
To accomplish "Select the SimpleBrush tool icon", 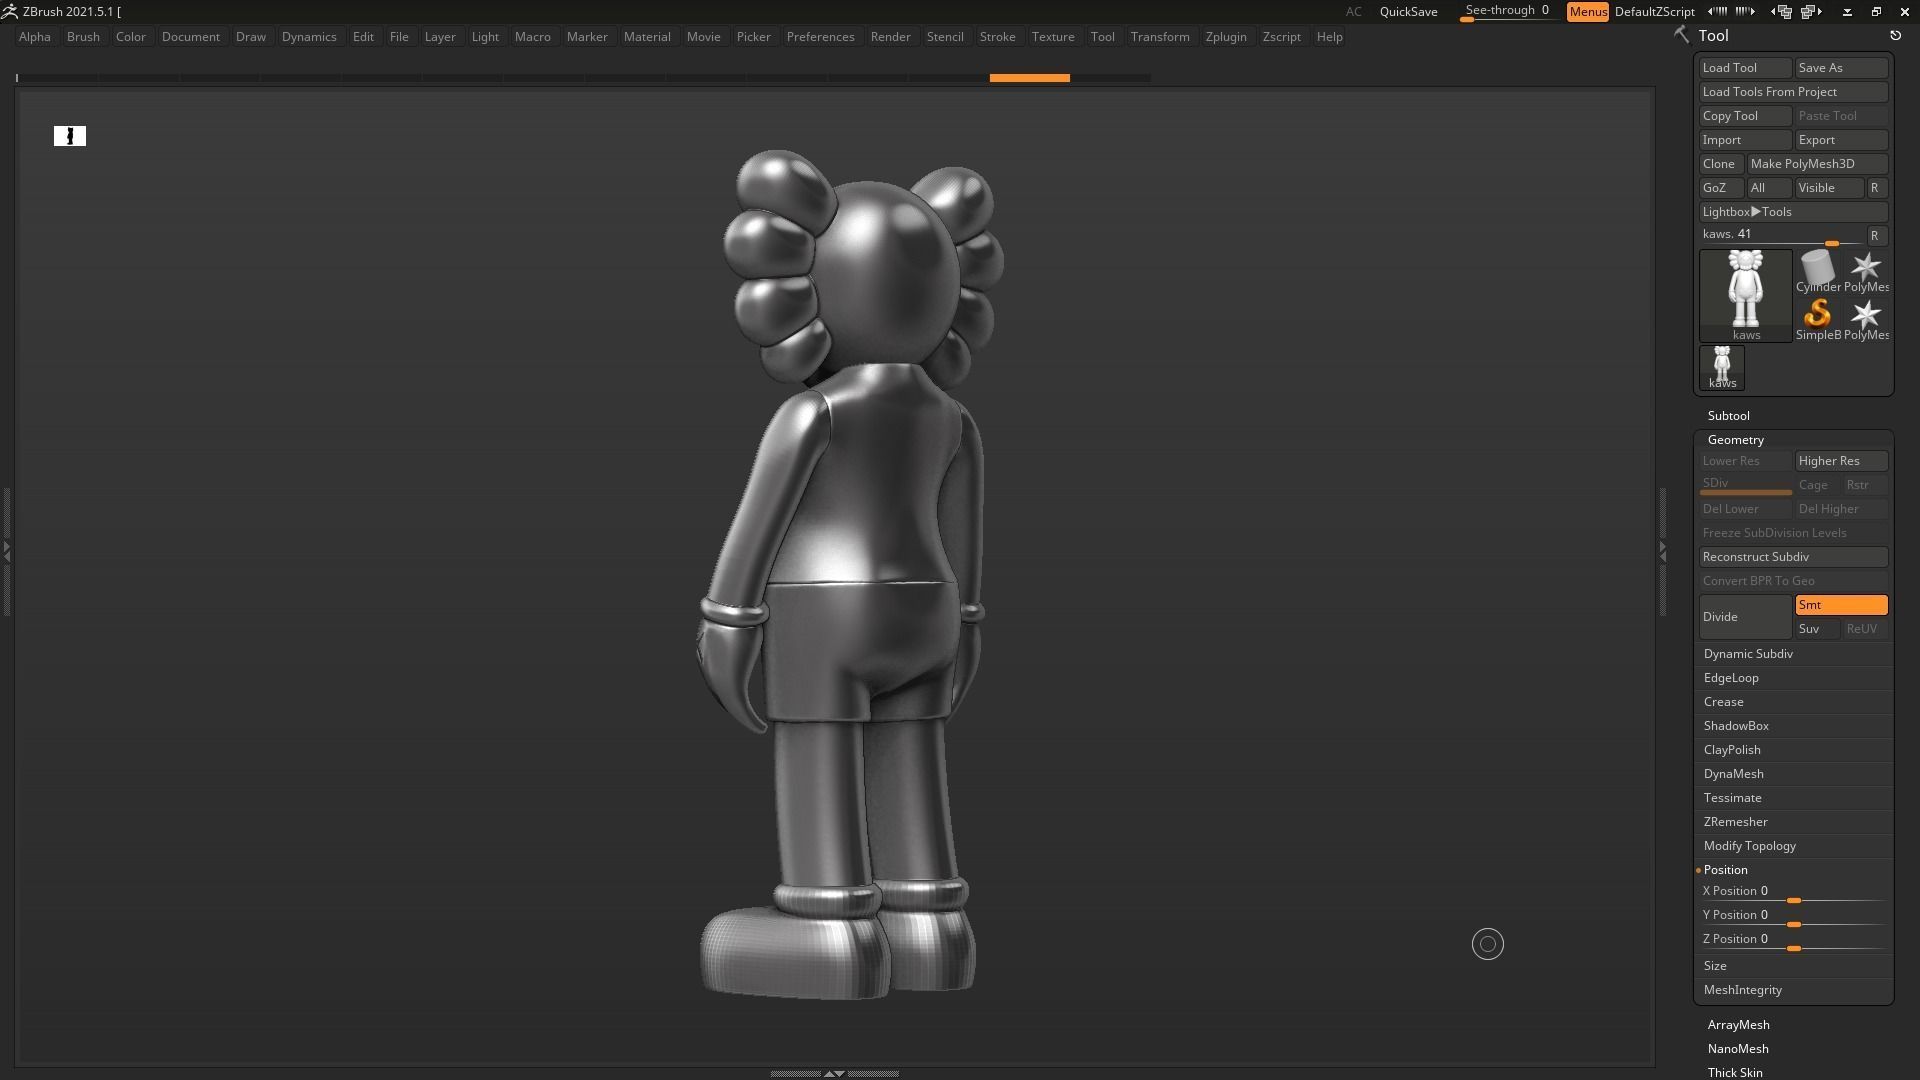I will point(1817,320).
